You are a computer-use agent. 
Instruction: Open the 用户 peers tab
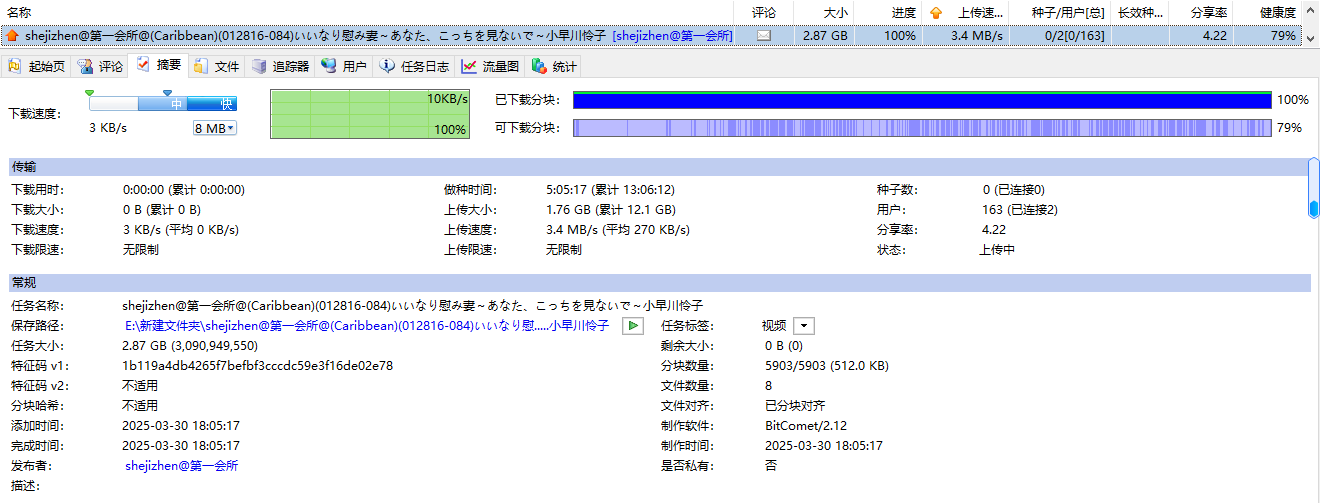click(x=345, y=67)
